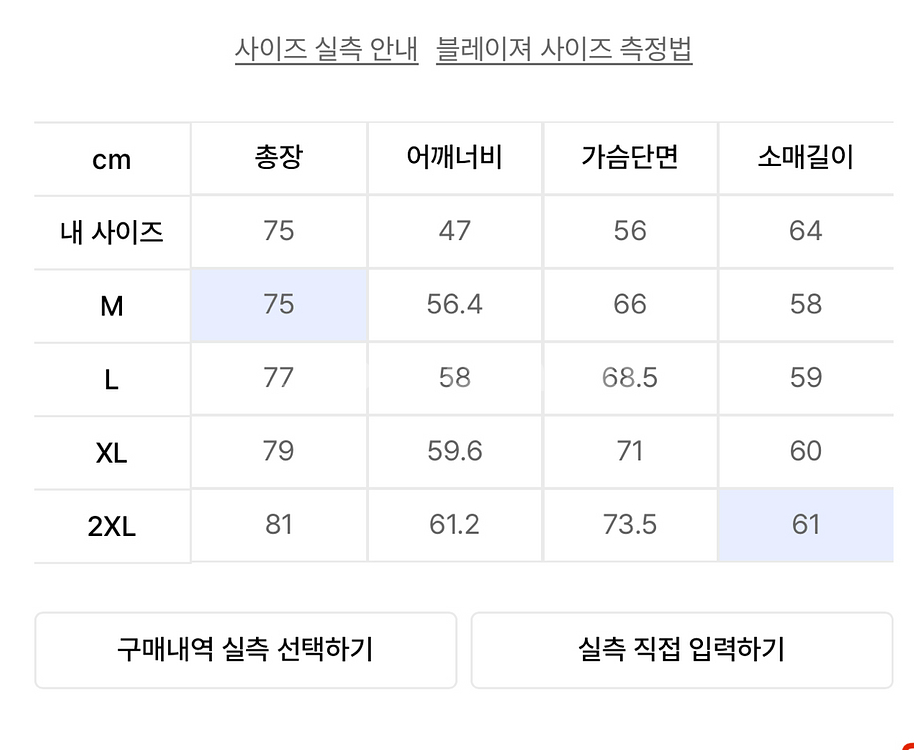Click the 실측 직접 입력하기 button
Viewport: 914px width, 750px height.
tap(681, 650)
